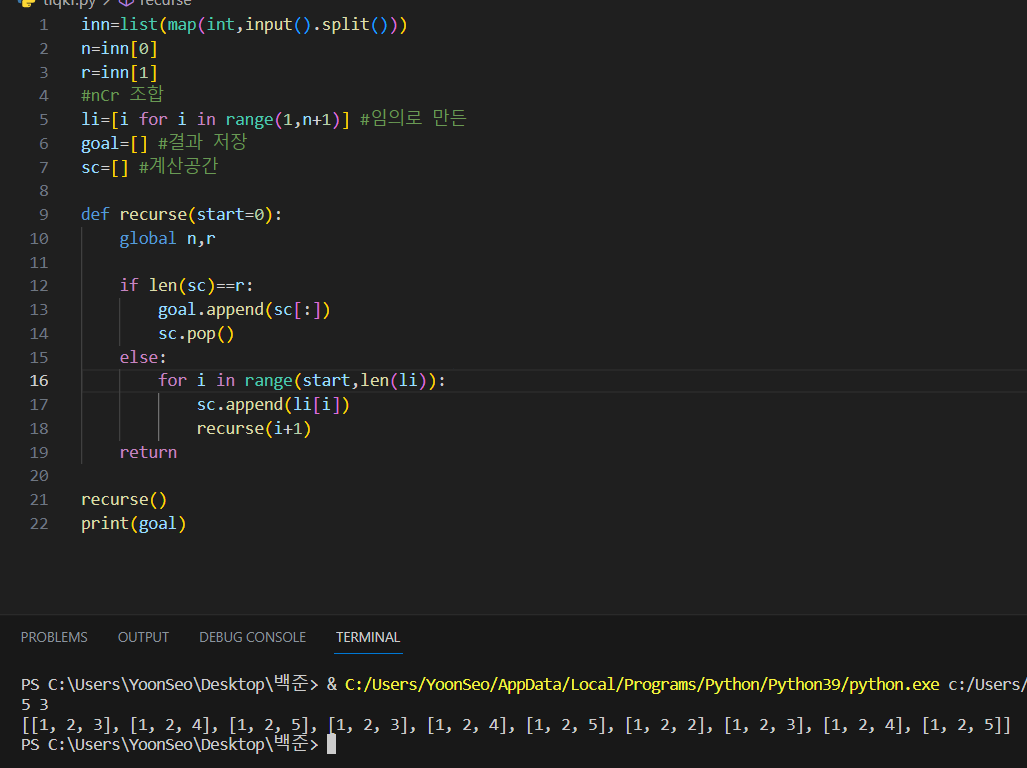Screen dimensions: 1027x768
Task: Click the '#nCr 조합' comment line
Action: pos(122,95)
